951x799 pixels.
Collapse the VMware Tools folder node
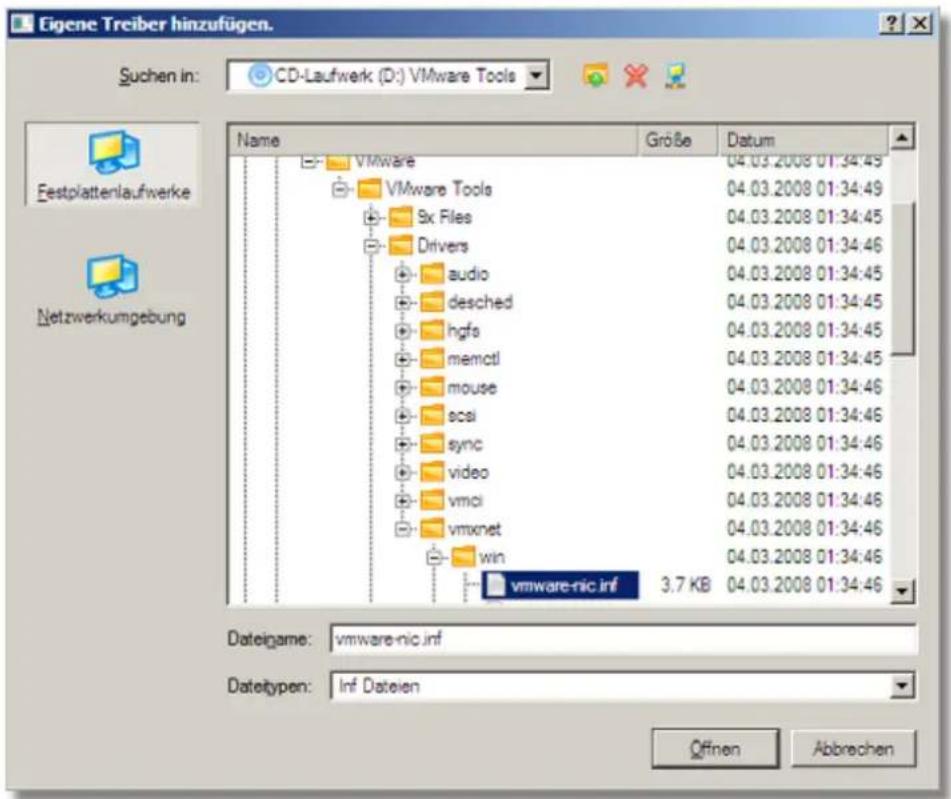coord(340,189)
